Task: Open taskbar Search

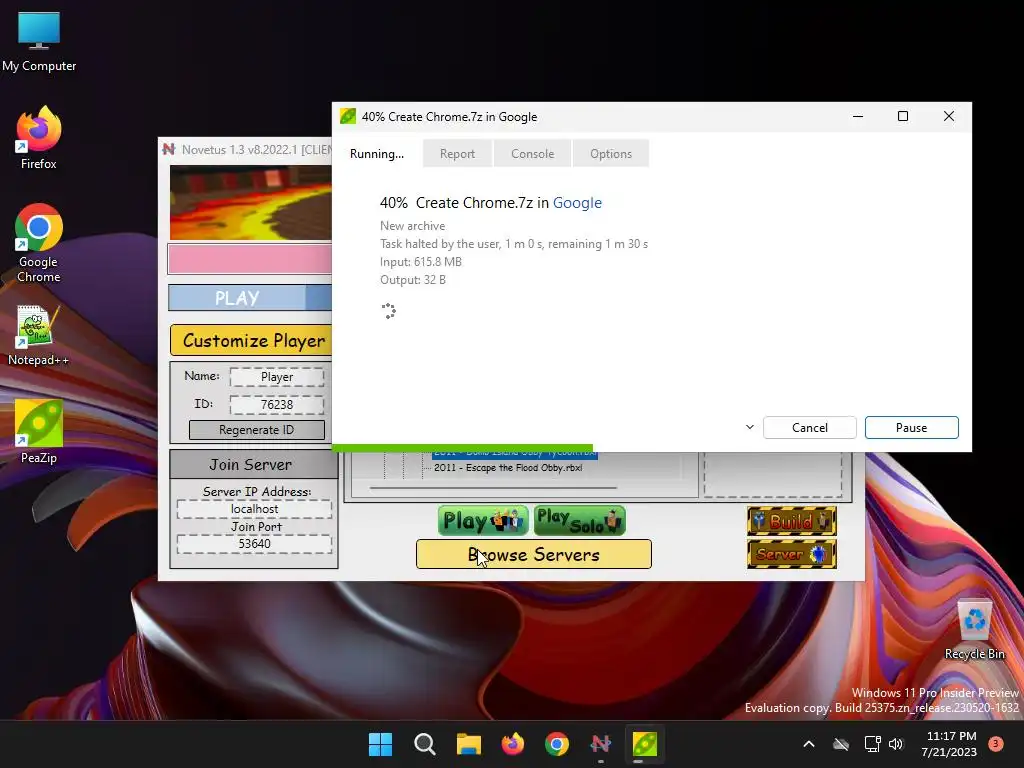Action: [x=424, y=744]
